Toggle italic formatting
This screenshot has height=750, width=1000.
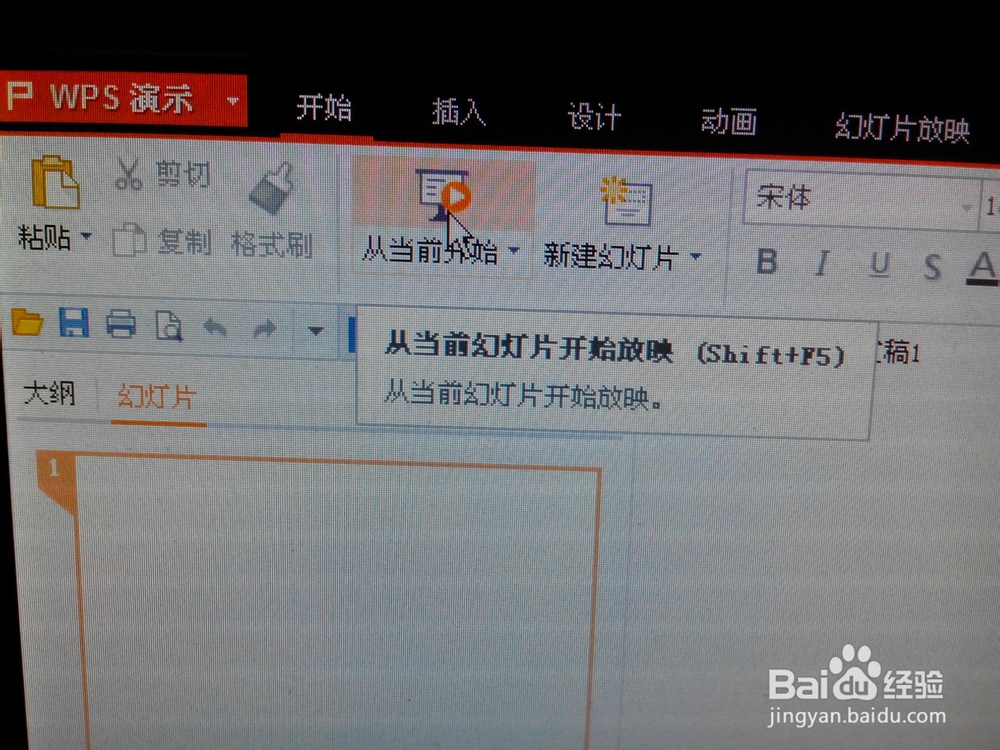pos(821,263)
